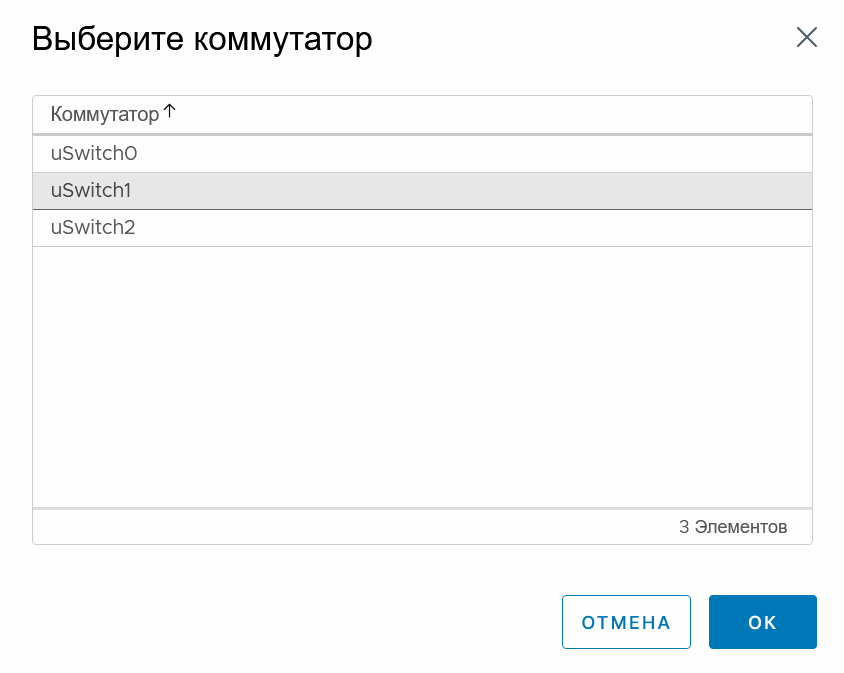The height and width of the screenshot is (673, 844).
Task: Click the 3 Элементов count text
Action: click(733, 527)
